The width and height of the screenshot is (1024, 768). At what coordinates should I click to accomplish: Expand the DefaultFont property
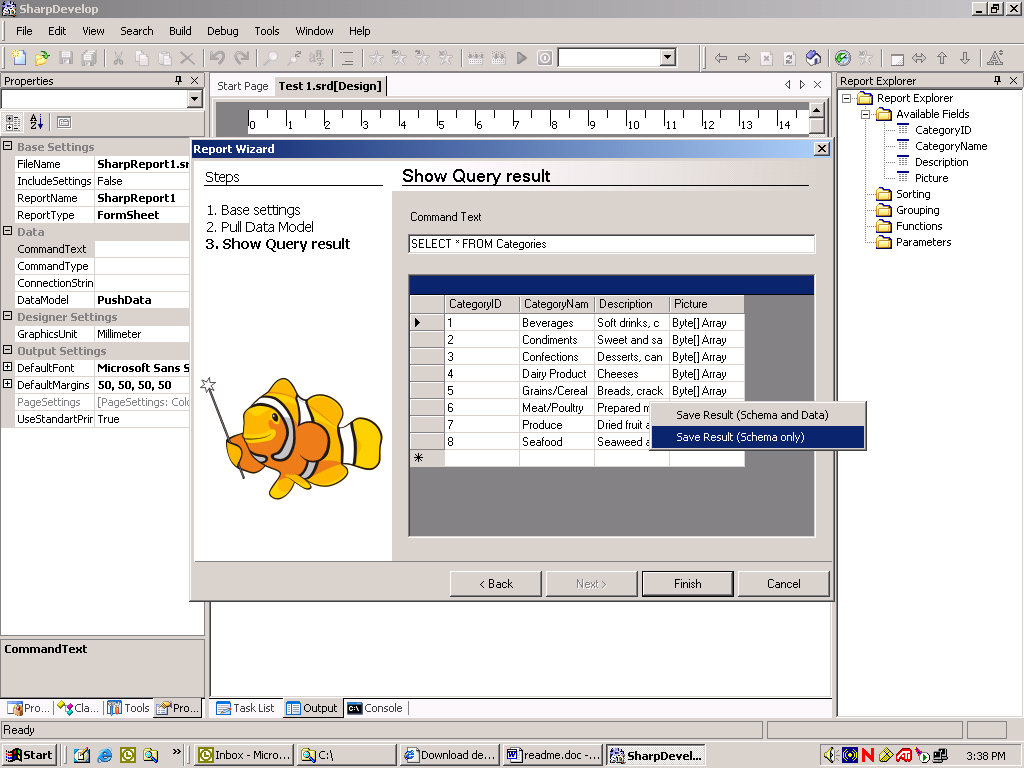[x=8, y=368]
